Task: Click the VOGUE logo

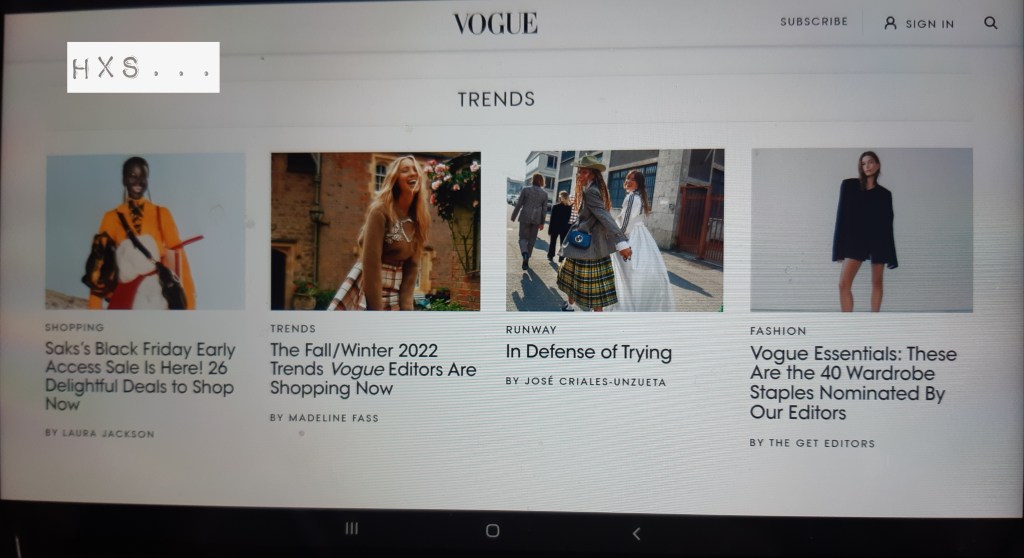Action: (496, 24)
